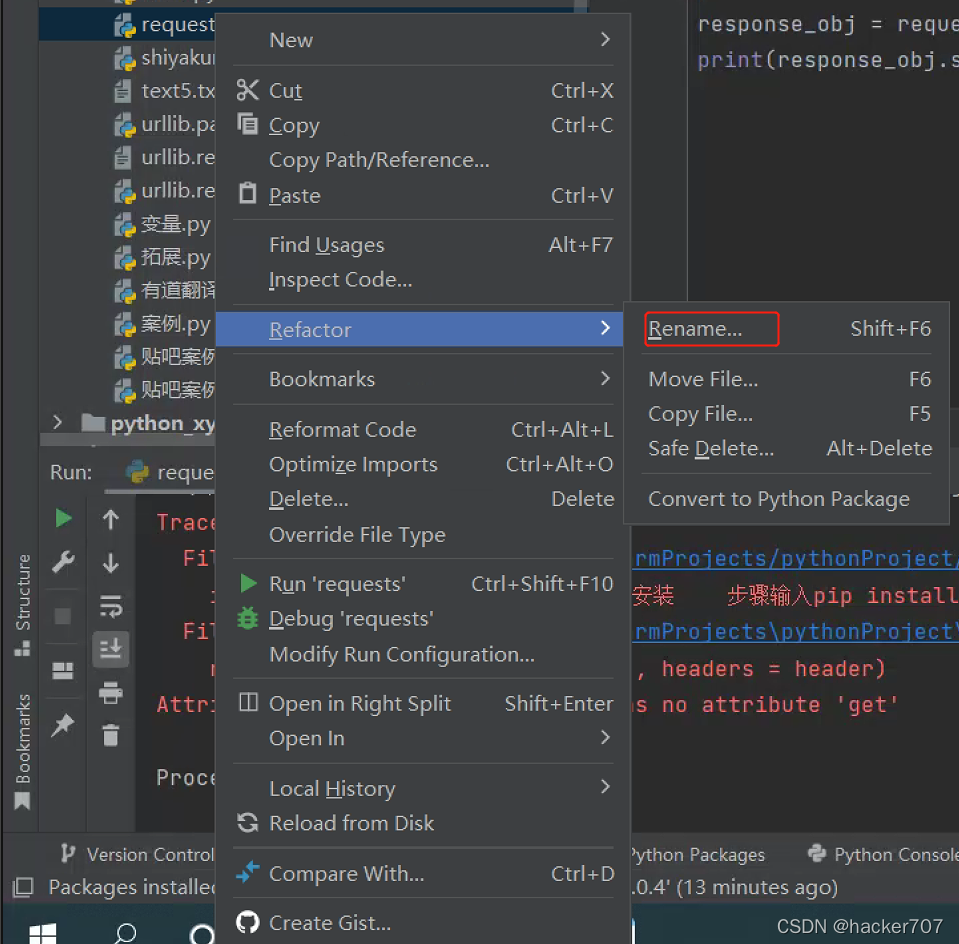Expand the Refactor submenu
The height and width of the screenshot is (944, 959).
coord(420,329)
